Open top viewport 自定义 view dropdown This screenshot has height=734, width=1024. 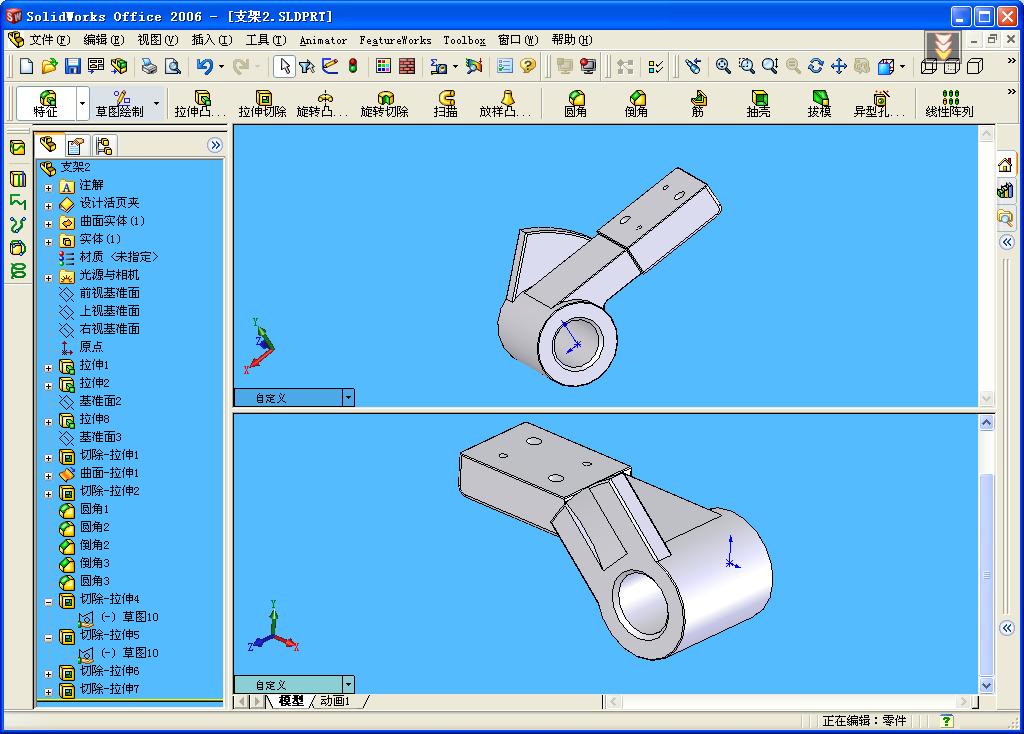coord(348,397)
